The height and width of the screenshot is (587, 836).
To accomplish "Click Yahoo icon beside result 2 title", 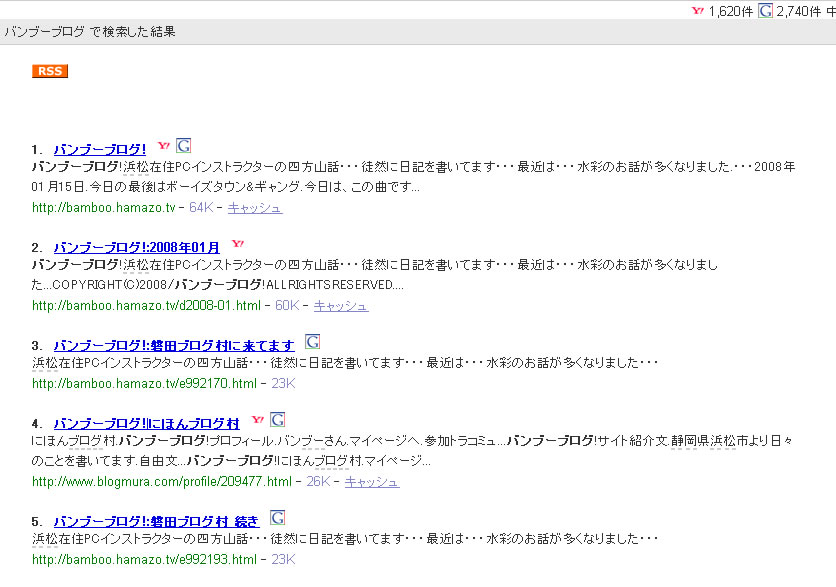I will (x=238, y=244).
